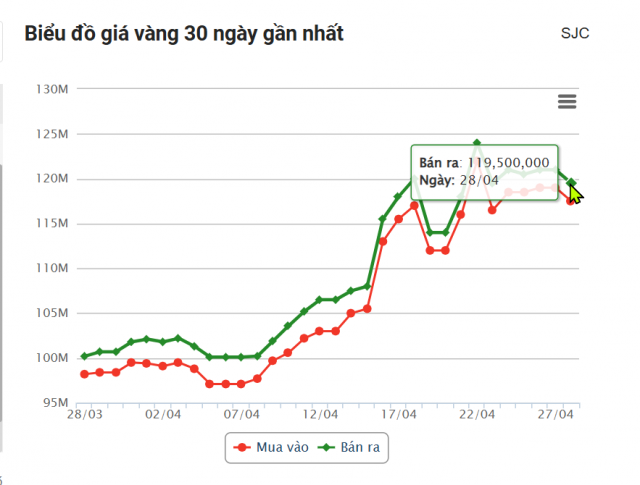
Task: Click the 02/04 x-axis date label
Action: 163,414
